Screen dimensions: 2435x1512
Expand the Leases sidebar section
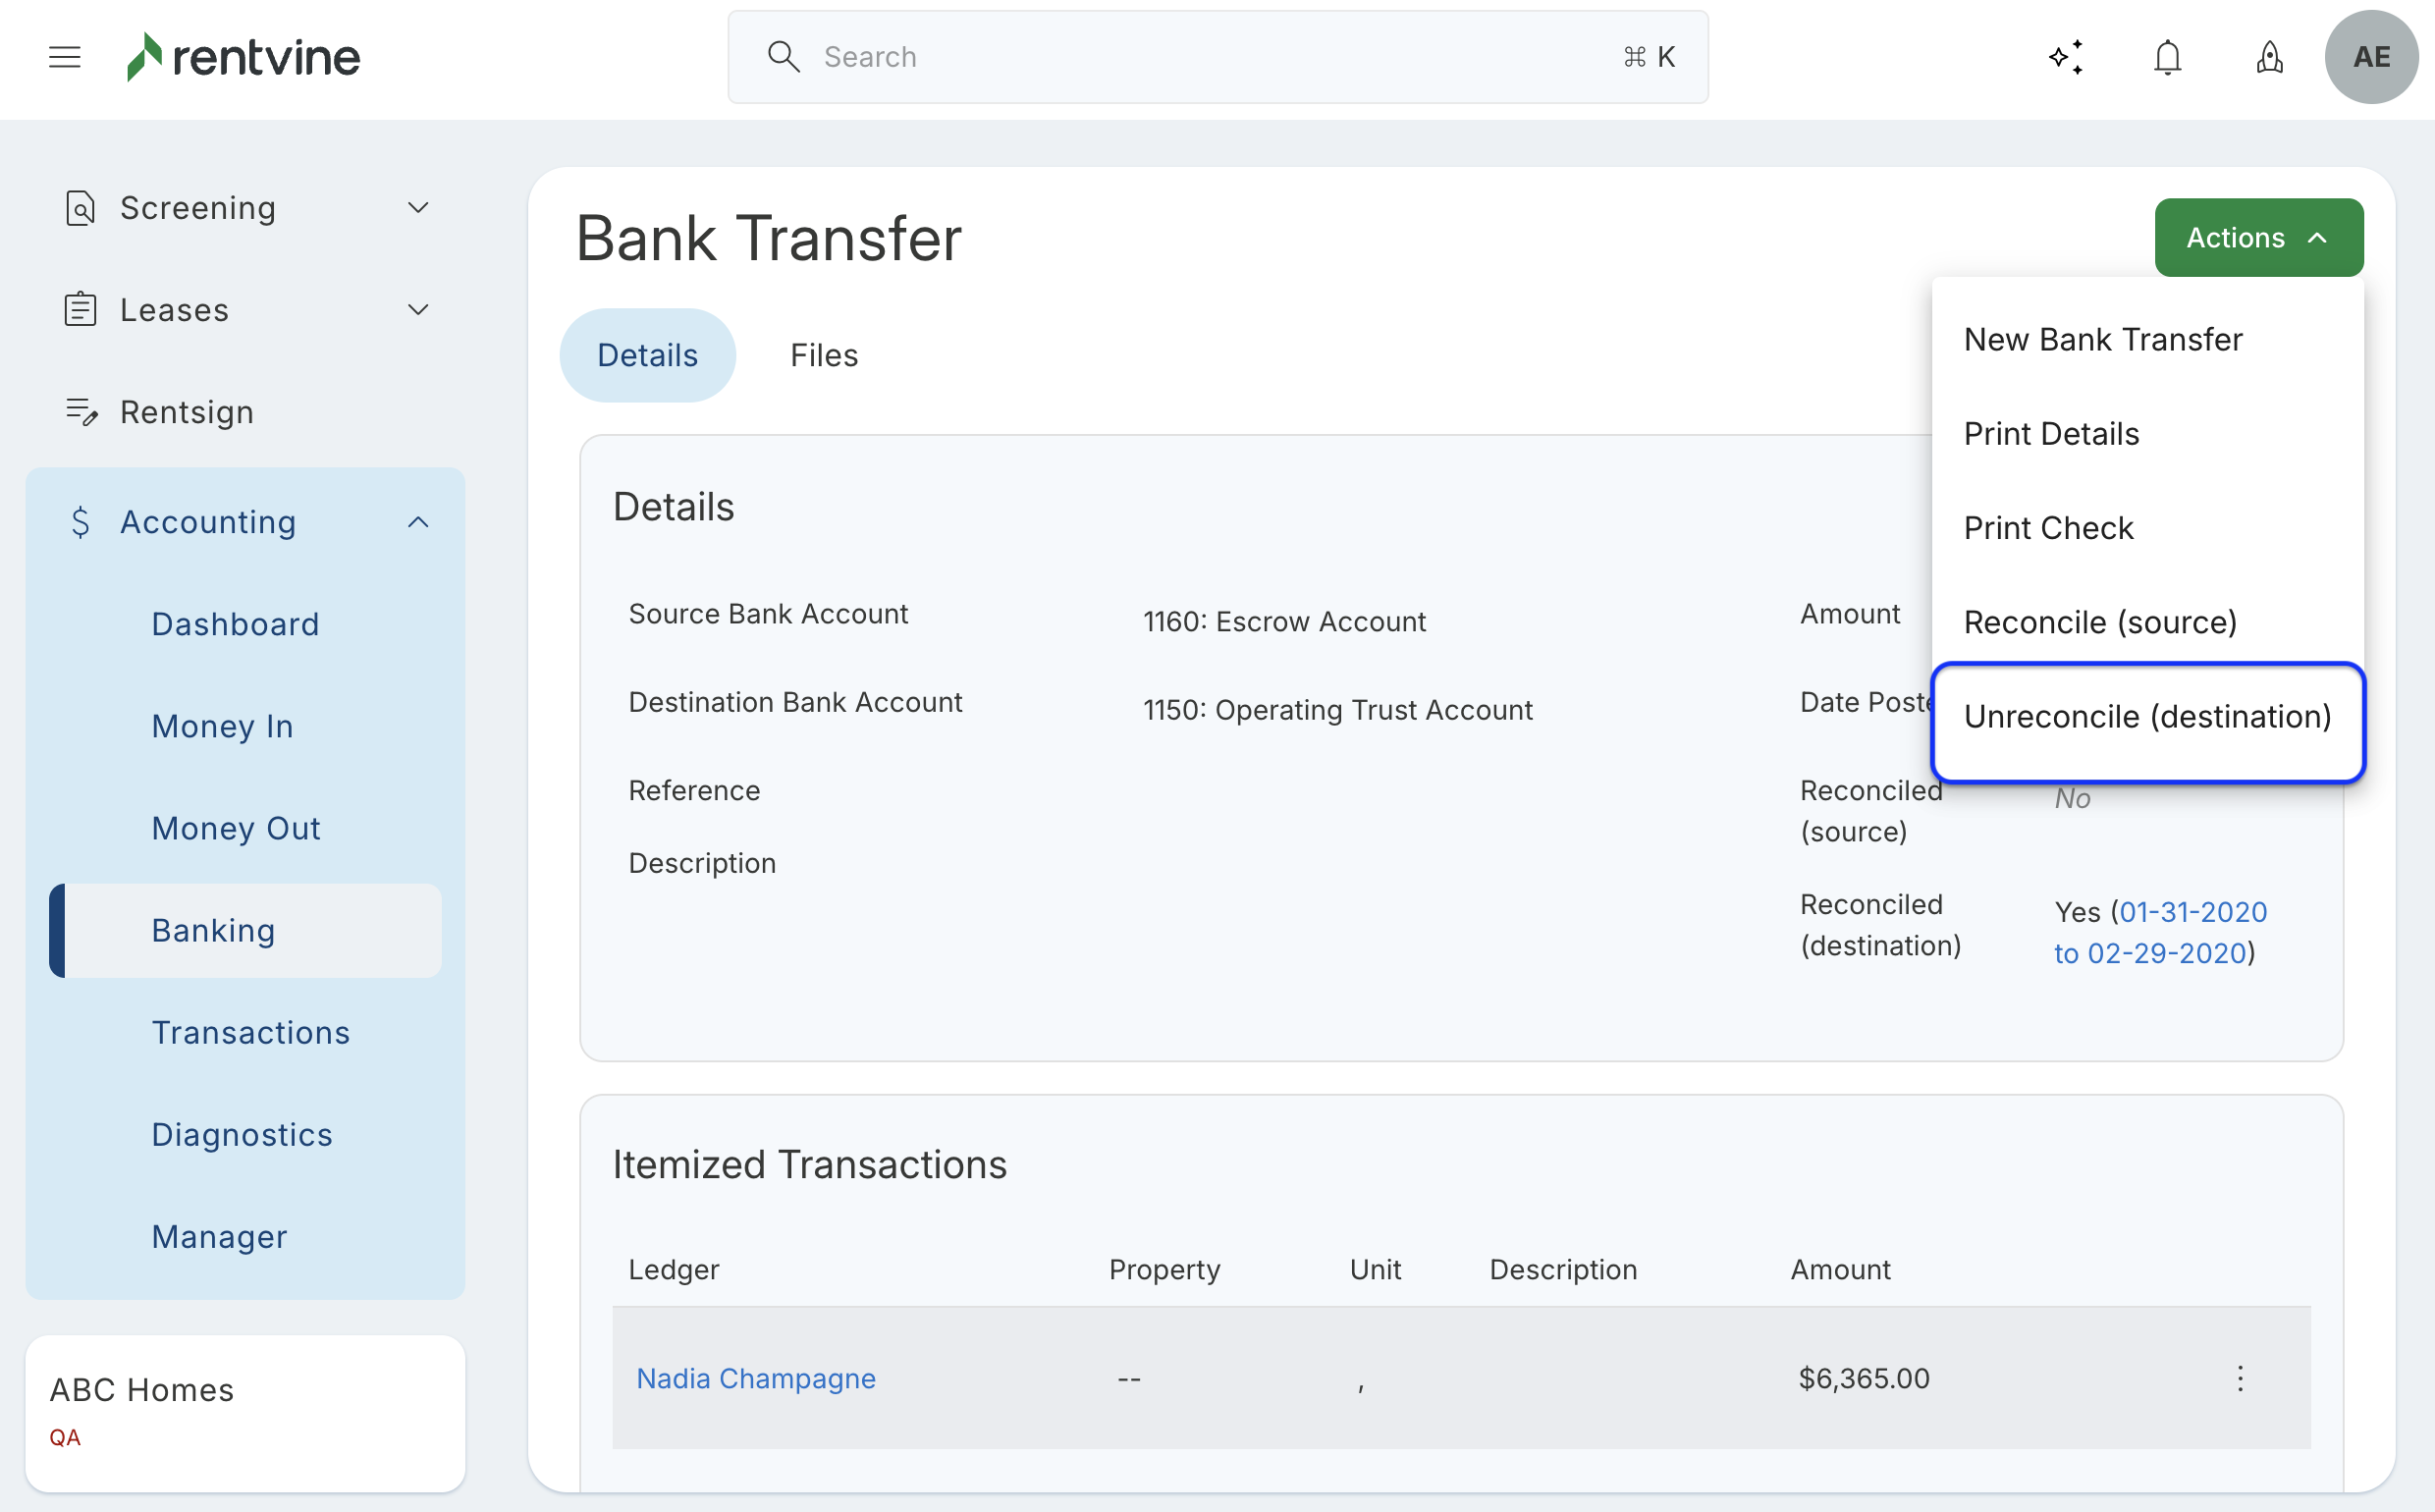pyautogui.click(x=418, y=310)
